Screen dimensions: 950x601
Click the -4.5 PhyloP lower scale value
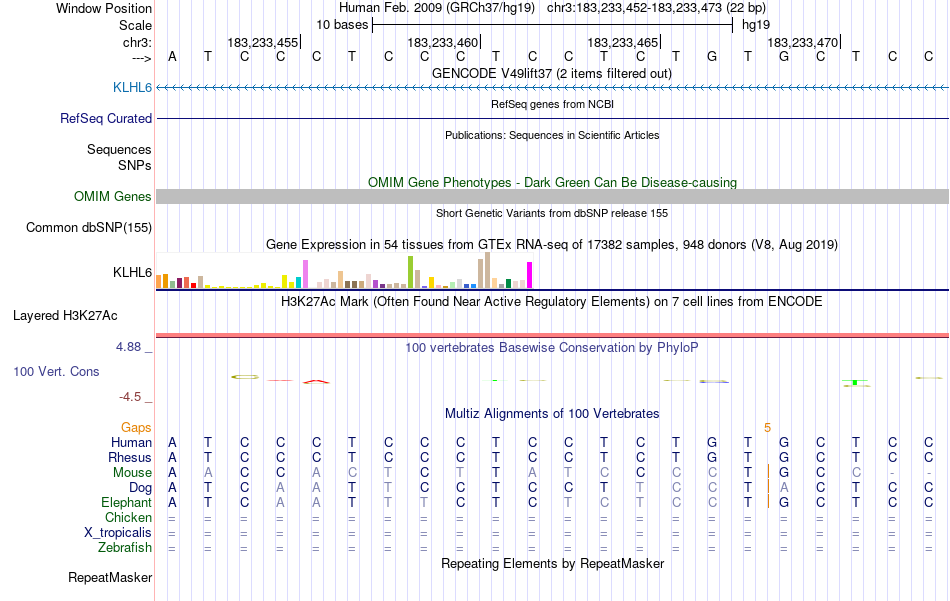130,397
